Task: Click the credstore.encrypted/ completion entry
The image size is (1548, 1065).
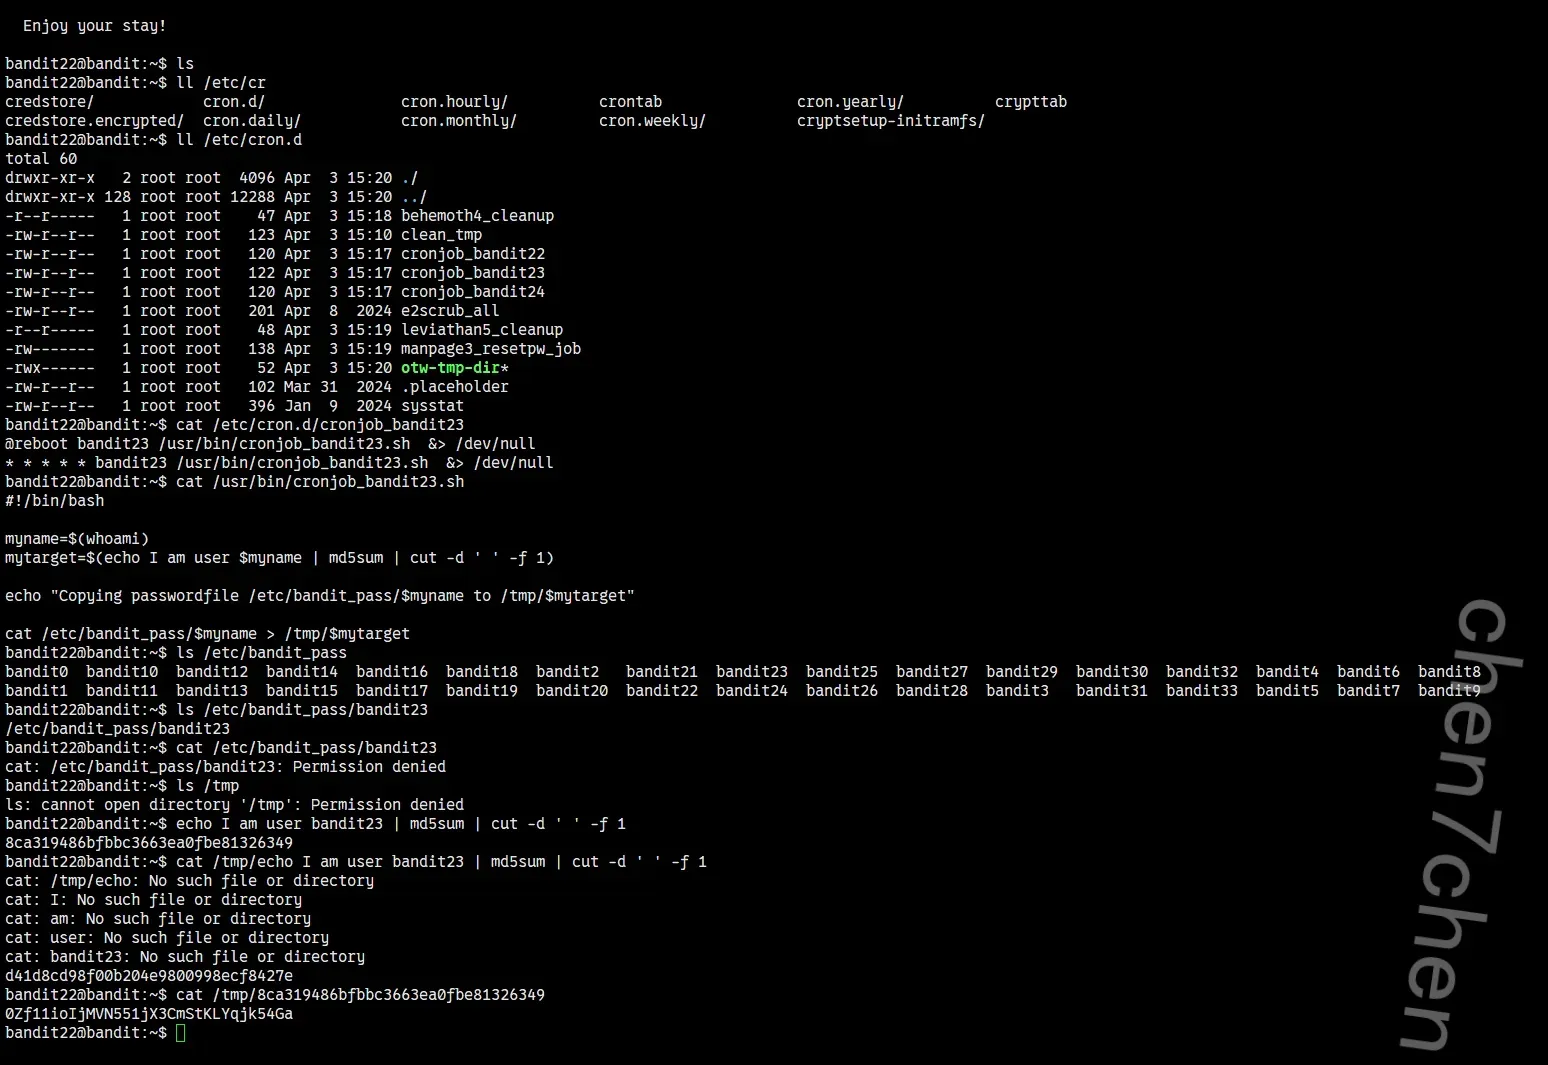Action: [94, 121]
